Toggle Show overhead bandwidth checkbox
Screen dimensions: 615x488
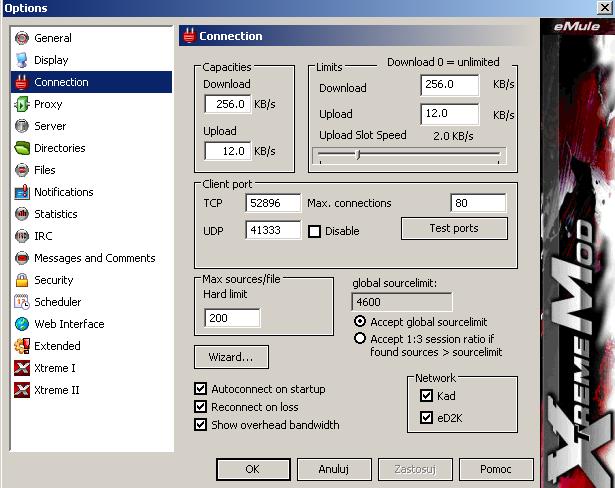click(x=200, y=424)
